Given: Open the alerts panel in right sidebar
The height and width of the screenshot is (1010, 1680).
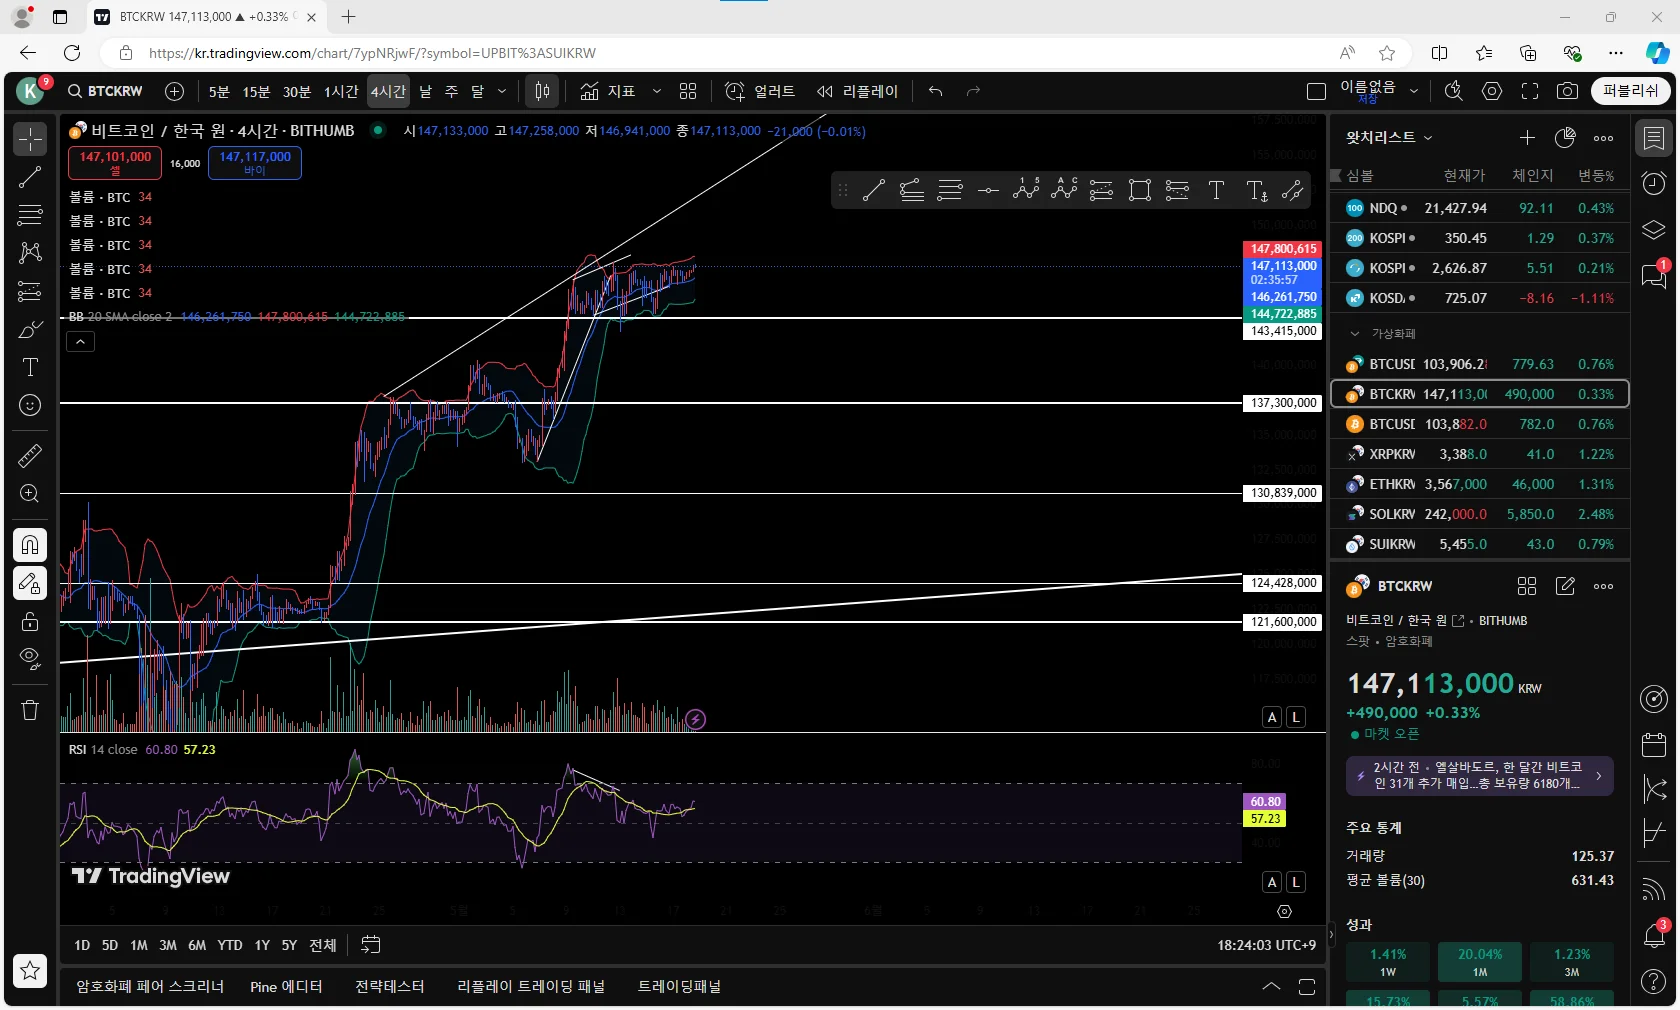Looking at the screenshot, I should (x=1654, y=183).
